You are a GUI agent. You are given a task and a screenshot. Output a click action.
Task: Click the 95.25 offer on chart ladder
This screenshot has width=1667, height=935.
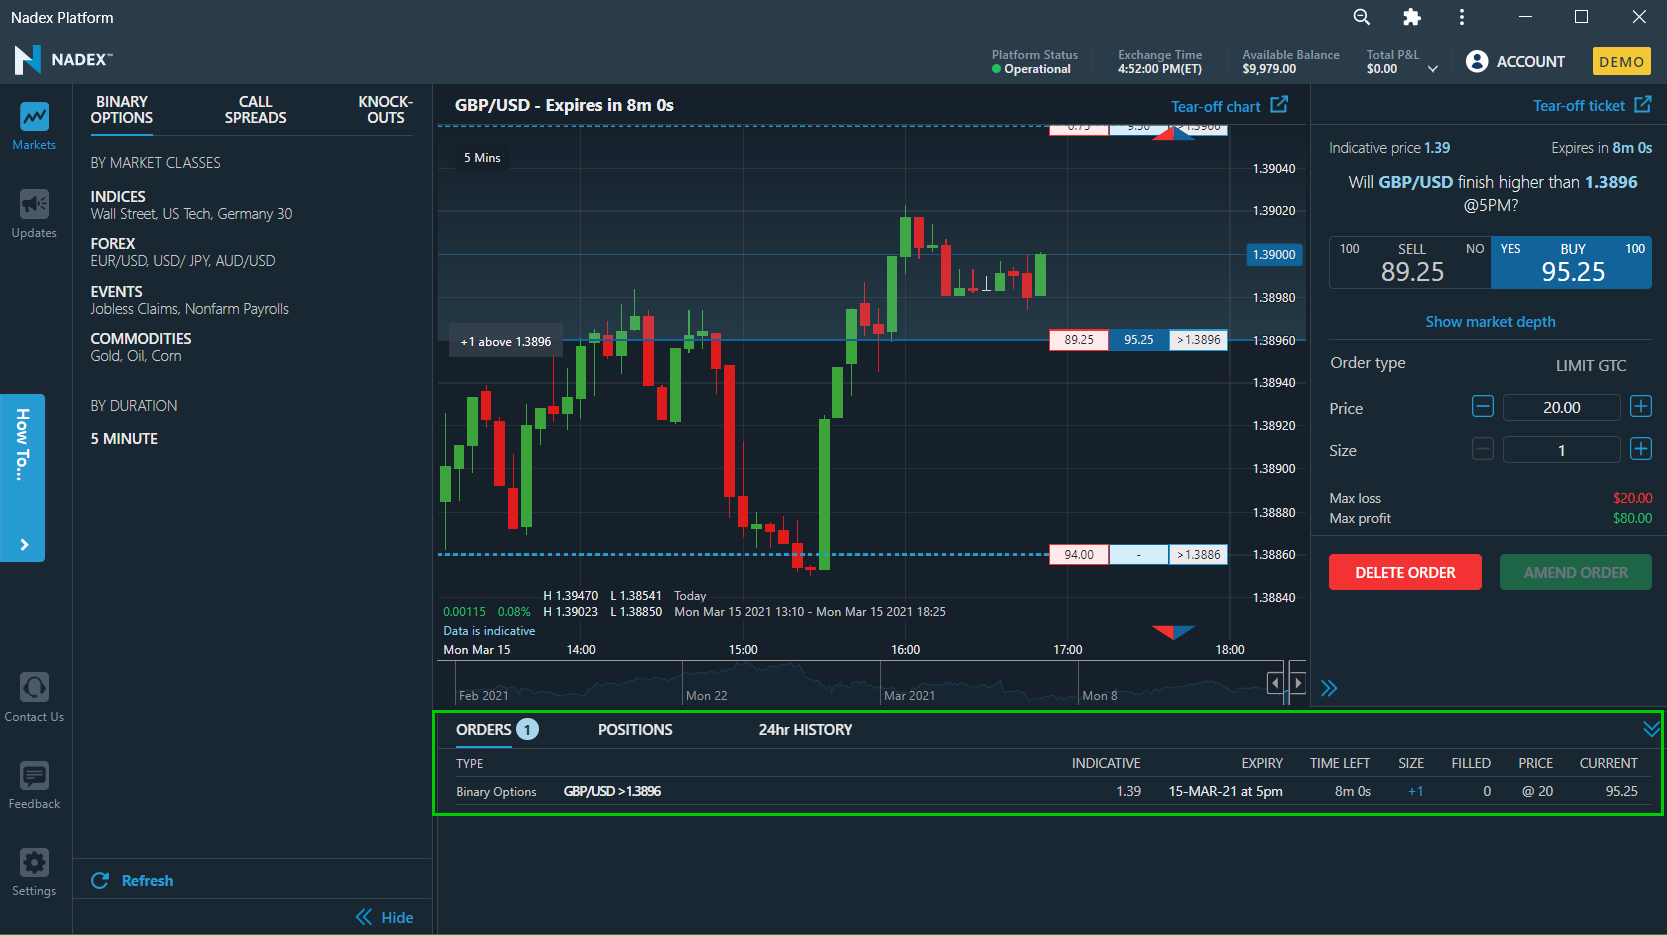[x=1139, y=340]
